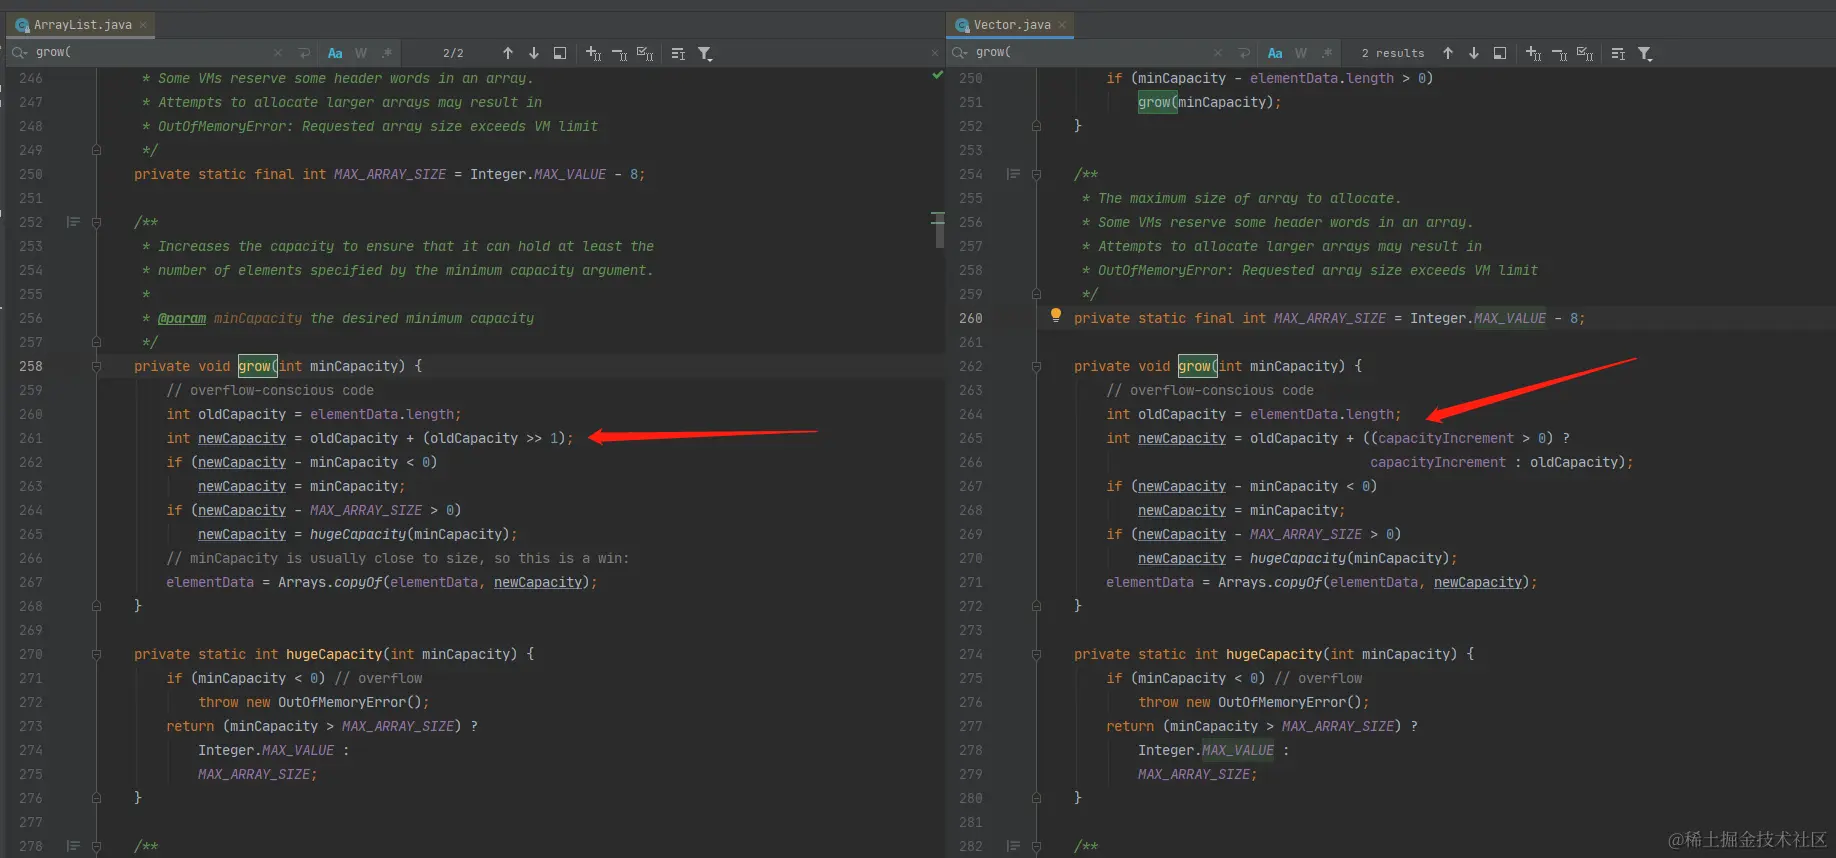Click the '2/2' match count in ArrayList.java
This screenshot has width=1836, height=858.
[x=453, y=53]
